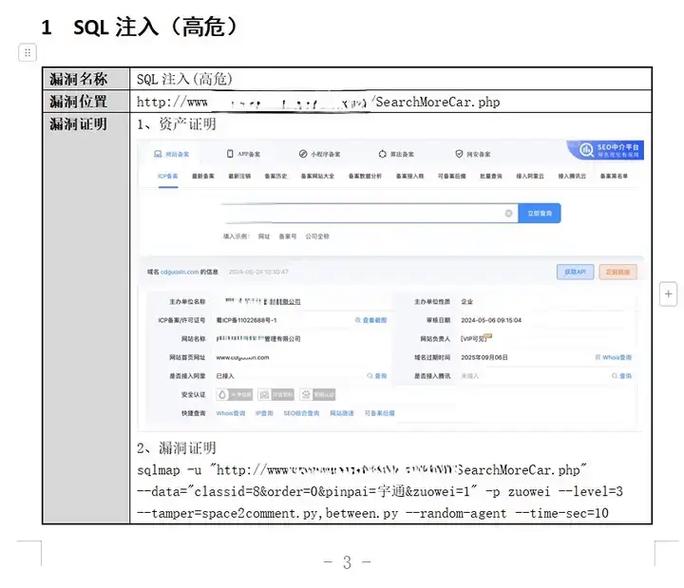This screenshot has height=588, width=684.
Task: Select the 接入阿里云 sub-tab
Action: (x=530, y=176)
